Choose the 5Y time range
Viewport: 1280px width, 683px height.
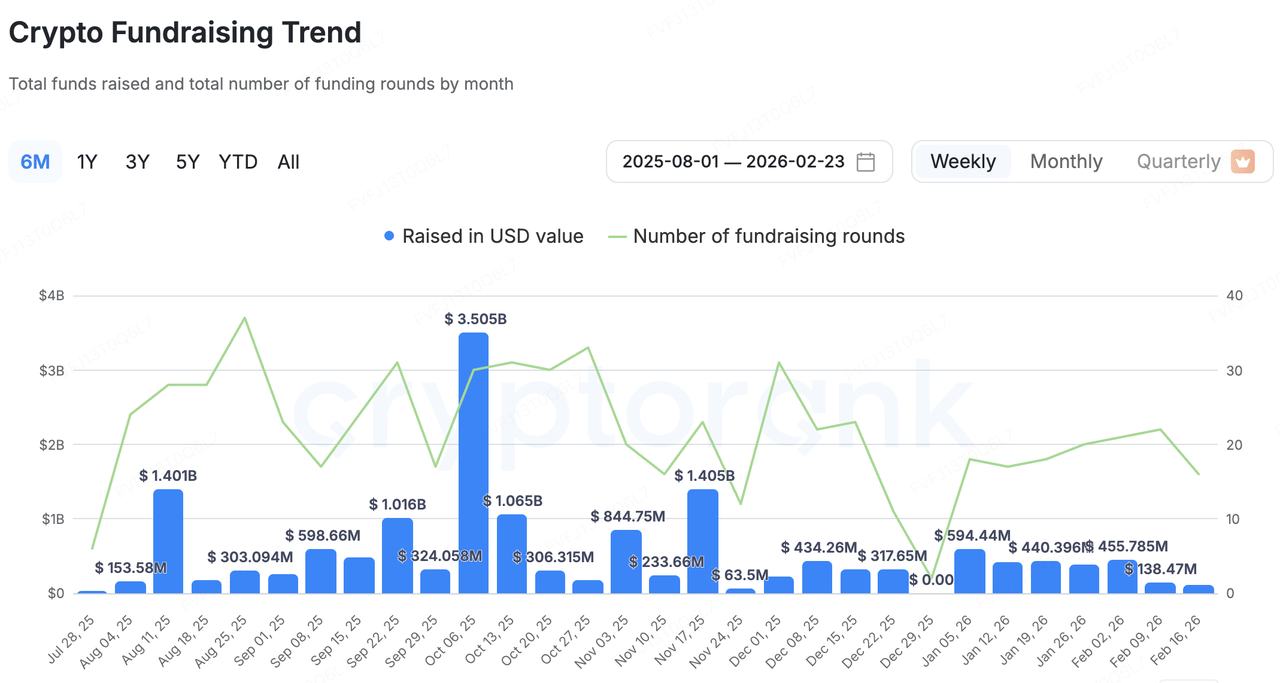pos(188,162)
